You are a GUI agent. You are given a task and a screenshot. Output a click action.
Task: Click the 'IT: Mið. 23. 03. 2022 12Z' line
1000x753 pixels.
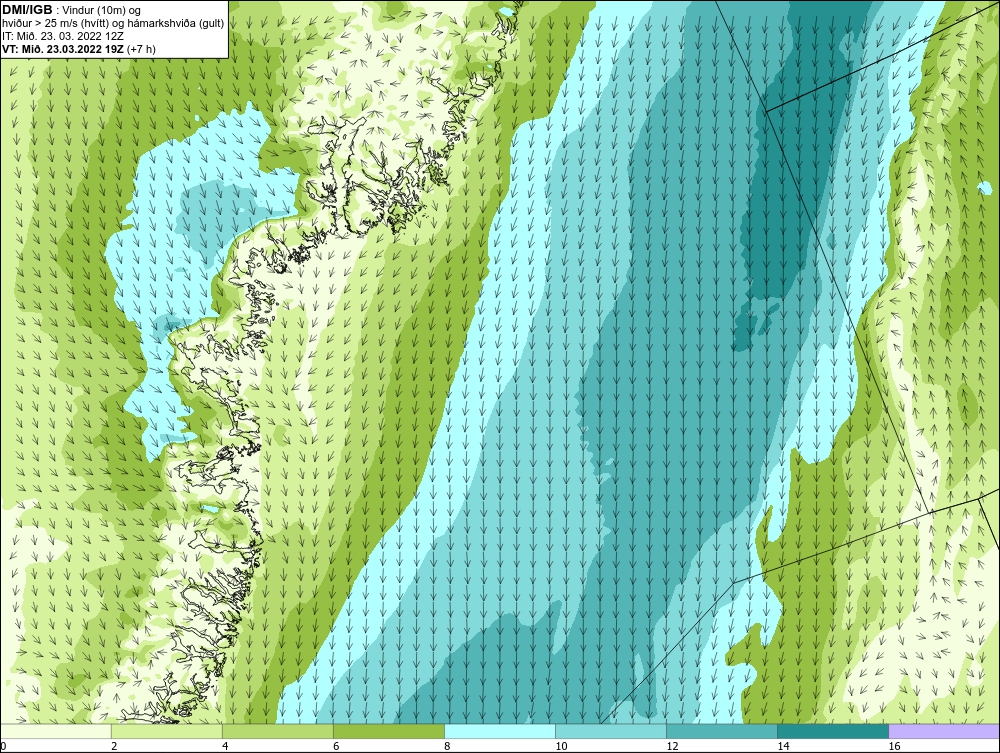pyautogui.click(x=63, y=36)
